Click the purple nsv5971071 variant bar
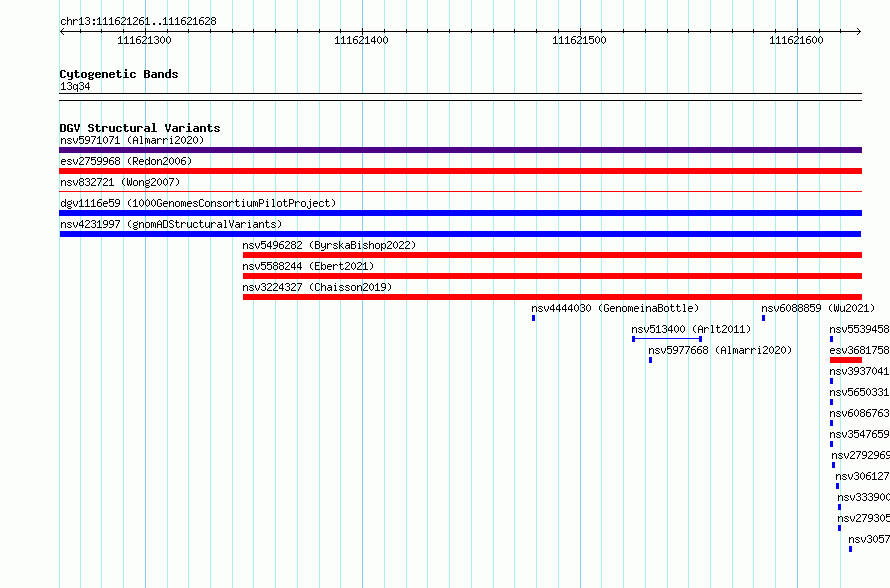The image size is (890, 588). point(460,150)
